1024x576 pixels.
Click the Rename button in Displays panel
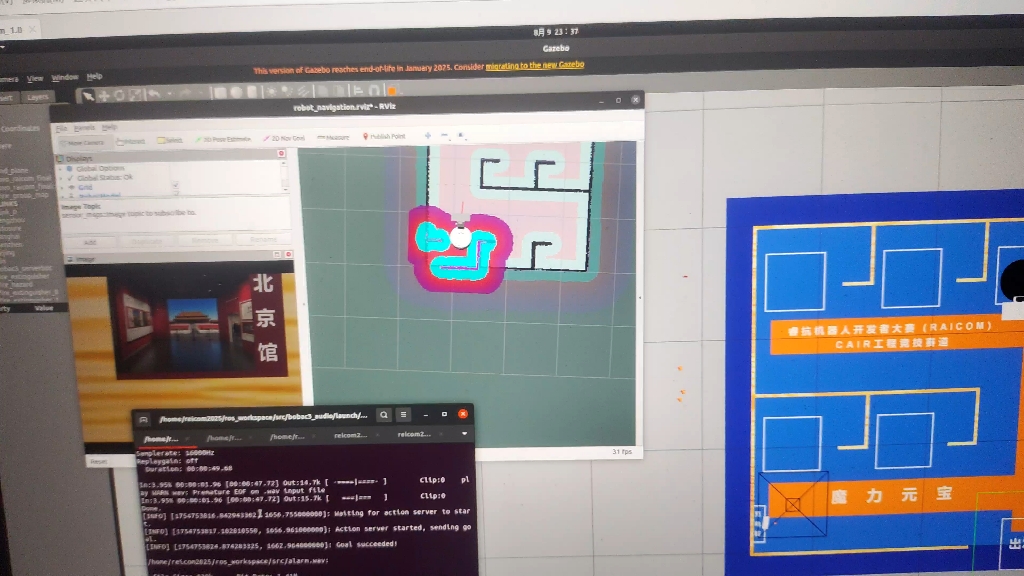coord(263,240)
